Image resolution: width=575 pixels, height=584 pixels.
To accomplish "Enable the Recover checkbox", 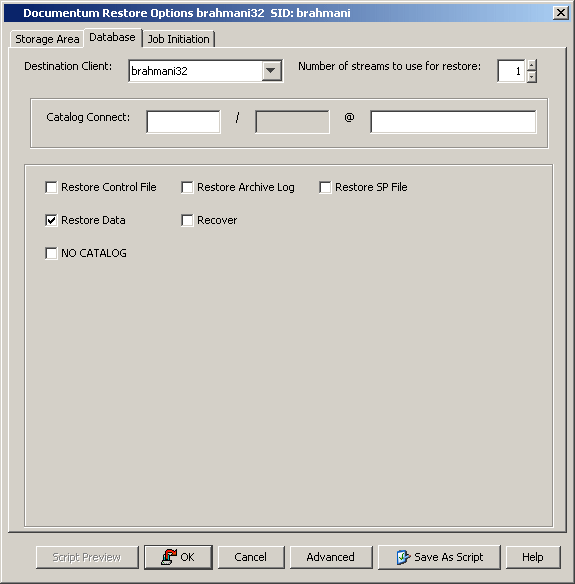I will [x=187, y=220].
